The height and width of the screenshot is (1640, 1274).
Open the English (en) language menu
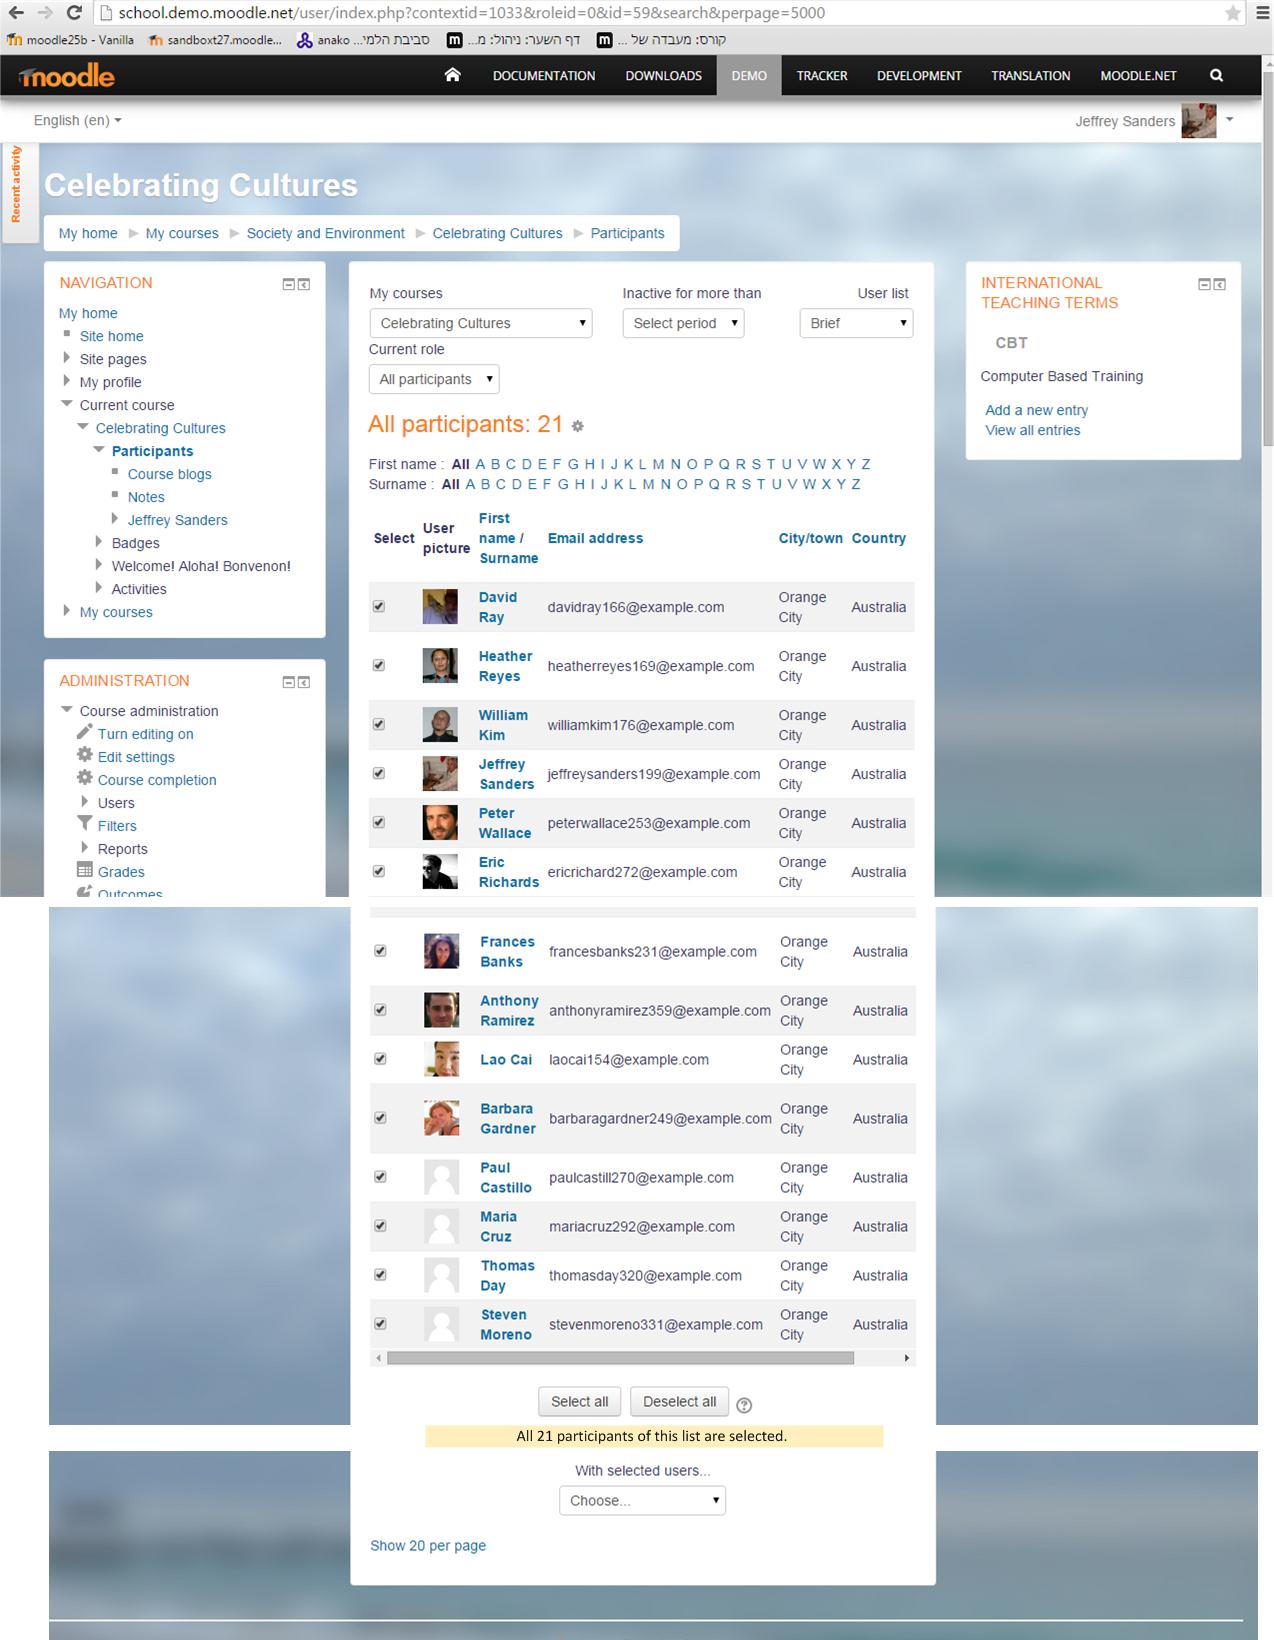77,120
